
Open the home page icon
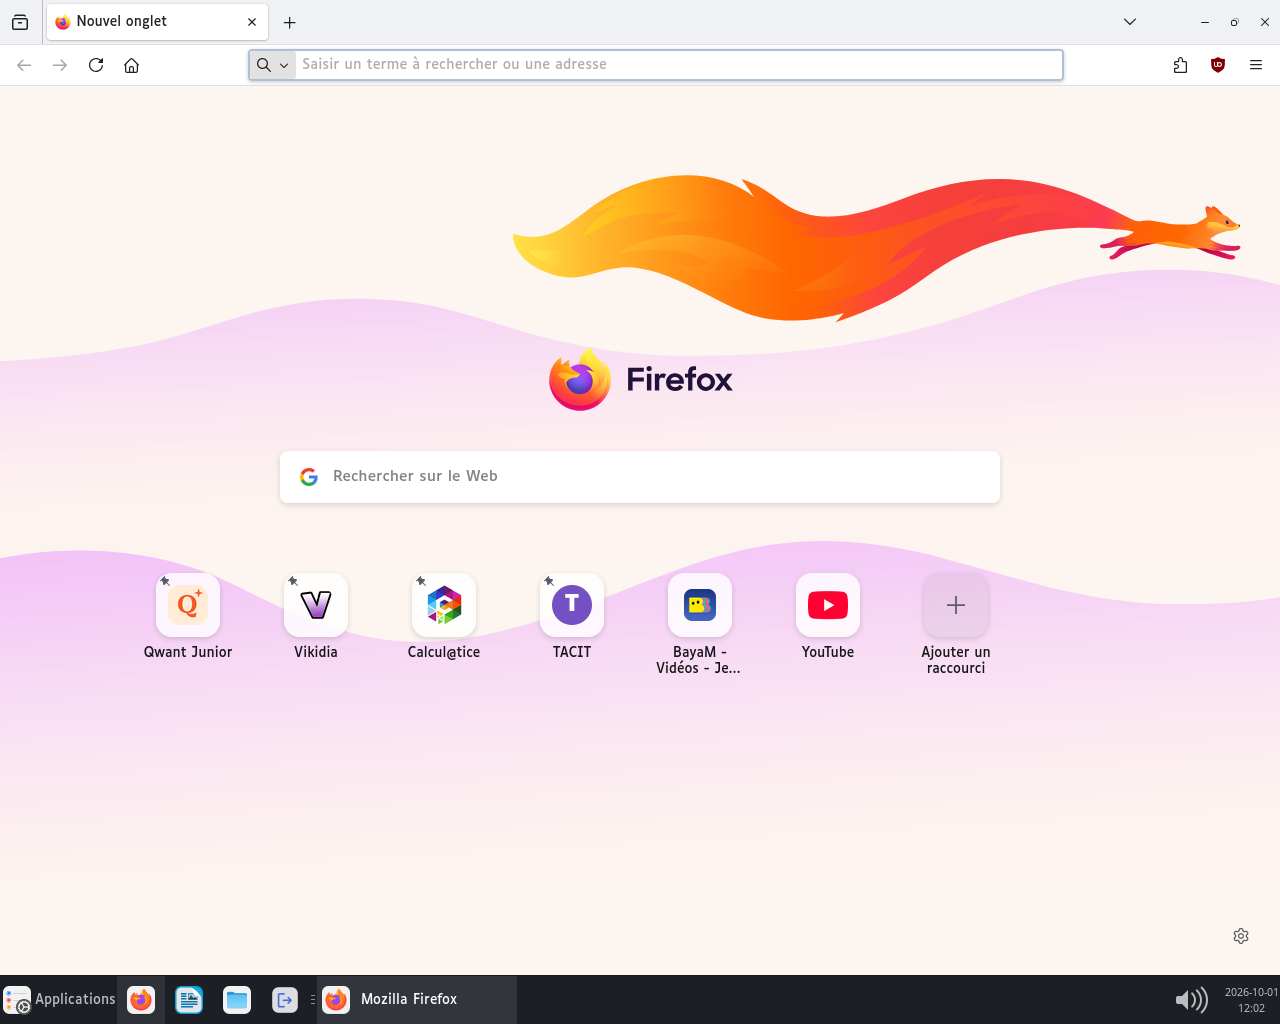click(131, 65)
